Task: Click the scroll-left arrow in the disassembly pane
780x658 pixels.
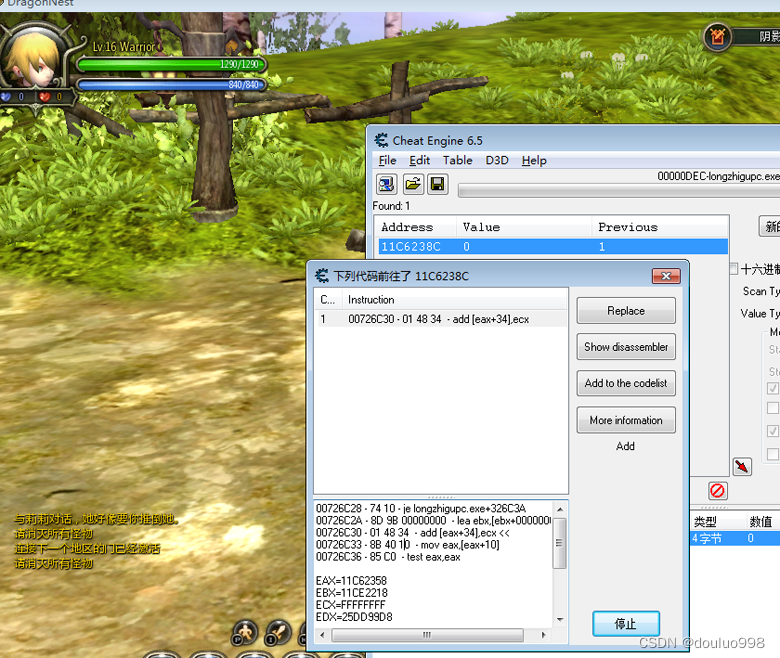Action: [322, 635]
